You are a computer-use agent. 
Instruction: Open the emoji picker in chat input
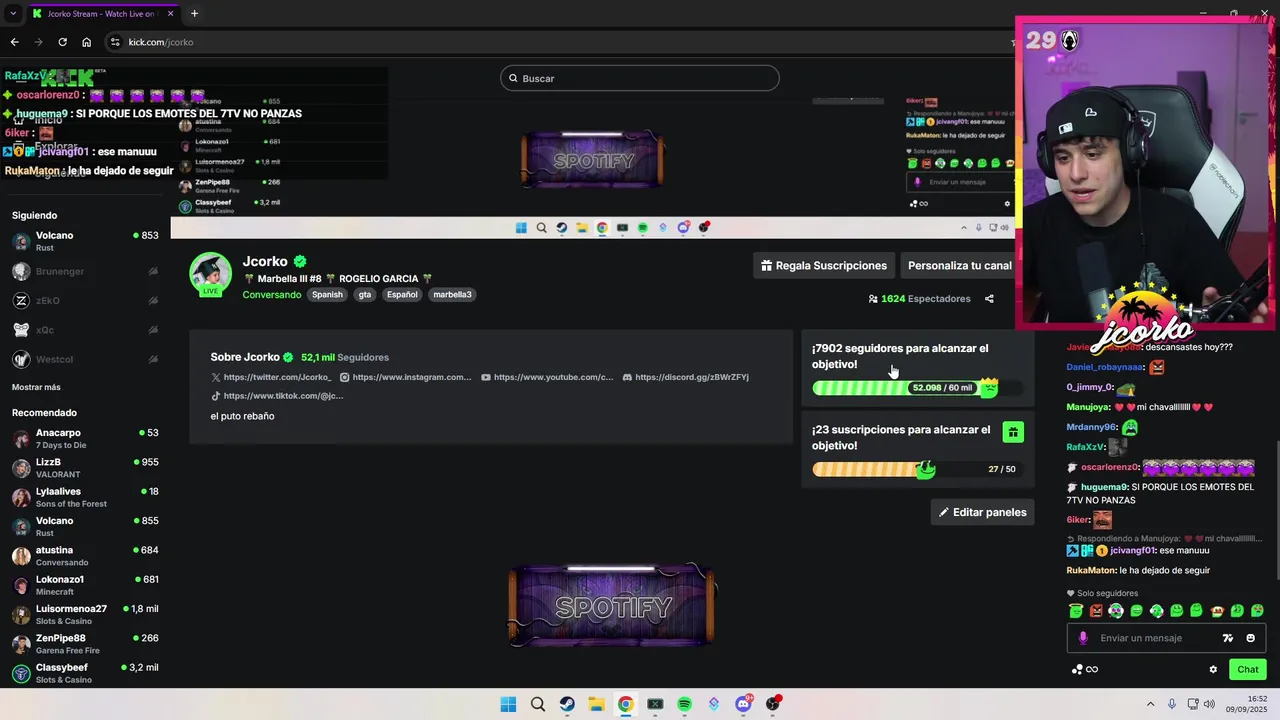(1250, 638)
